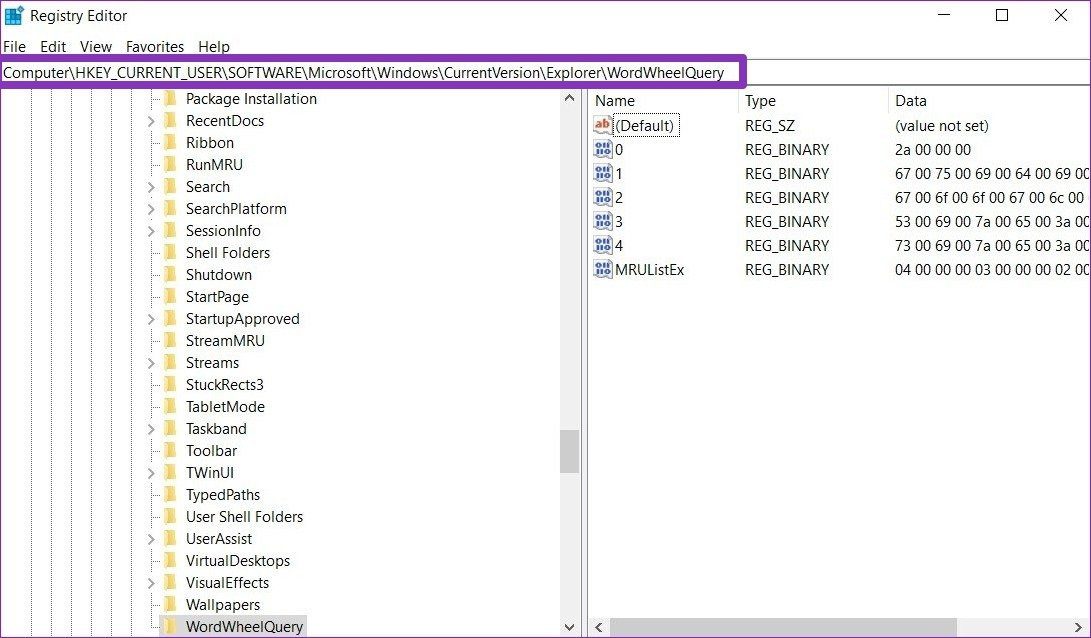Click the RecentDocs folder icon
Image resolution: width=1091 pixels, height=638 pixels.
click(x=170, y=120)
